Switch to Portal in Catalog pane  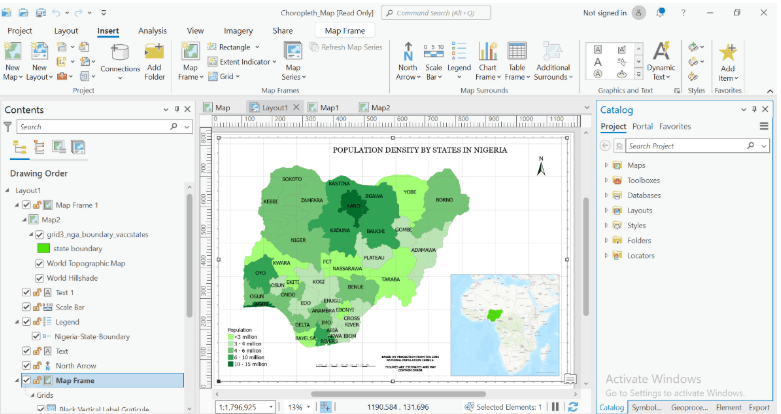[x=642, y=127]
